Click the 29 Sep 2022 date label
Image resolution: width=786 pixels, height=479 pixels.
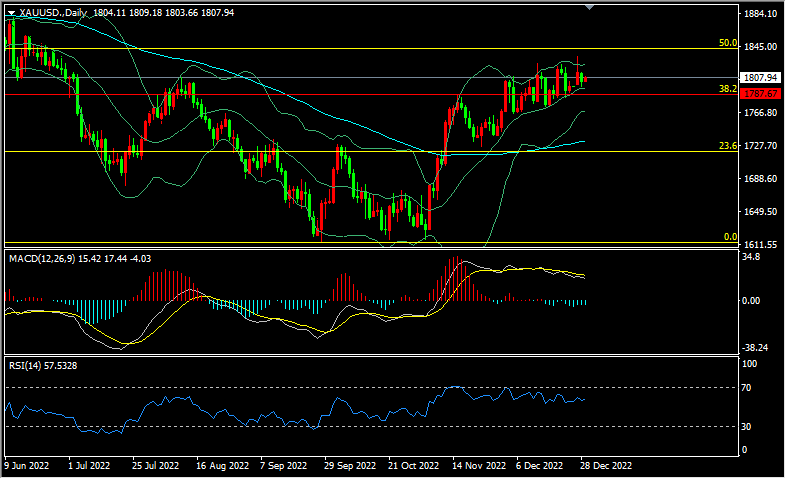(x=350, y=466)
